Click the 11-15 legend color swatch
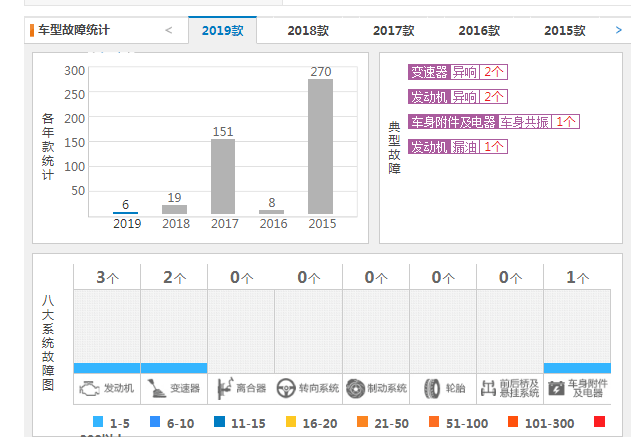631x437 pixels. [219, 422]
